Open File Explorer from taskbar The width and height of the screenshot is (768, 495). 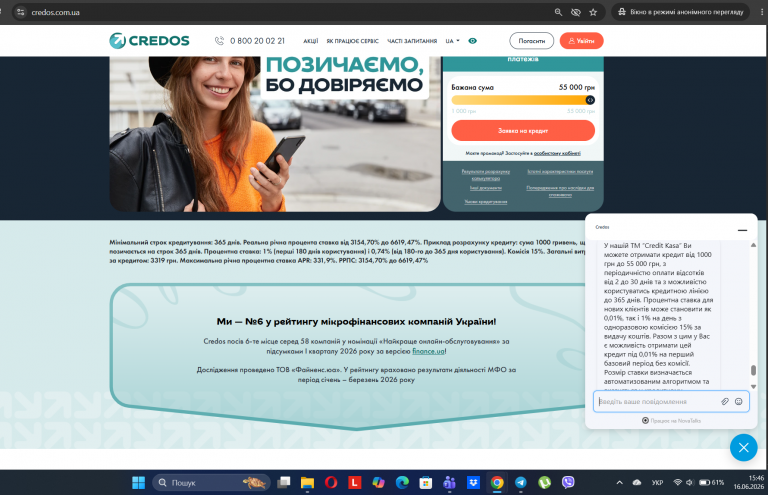click(307, 483)
